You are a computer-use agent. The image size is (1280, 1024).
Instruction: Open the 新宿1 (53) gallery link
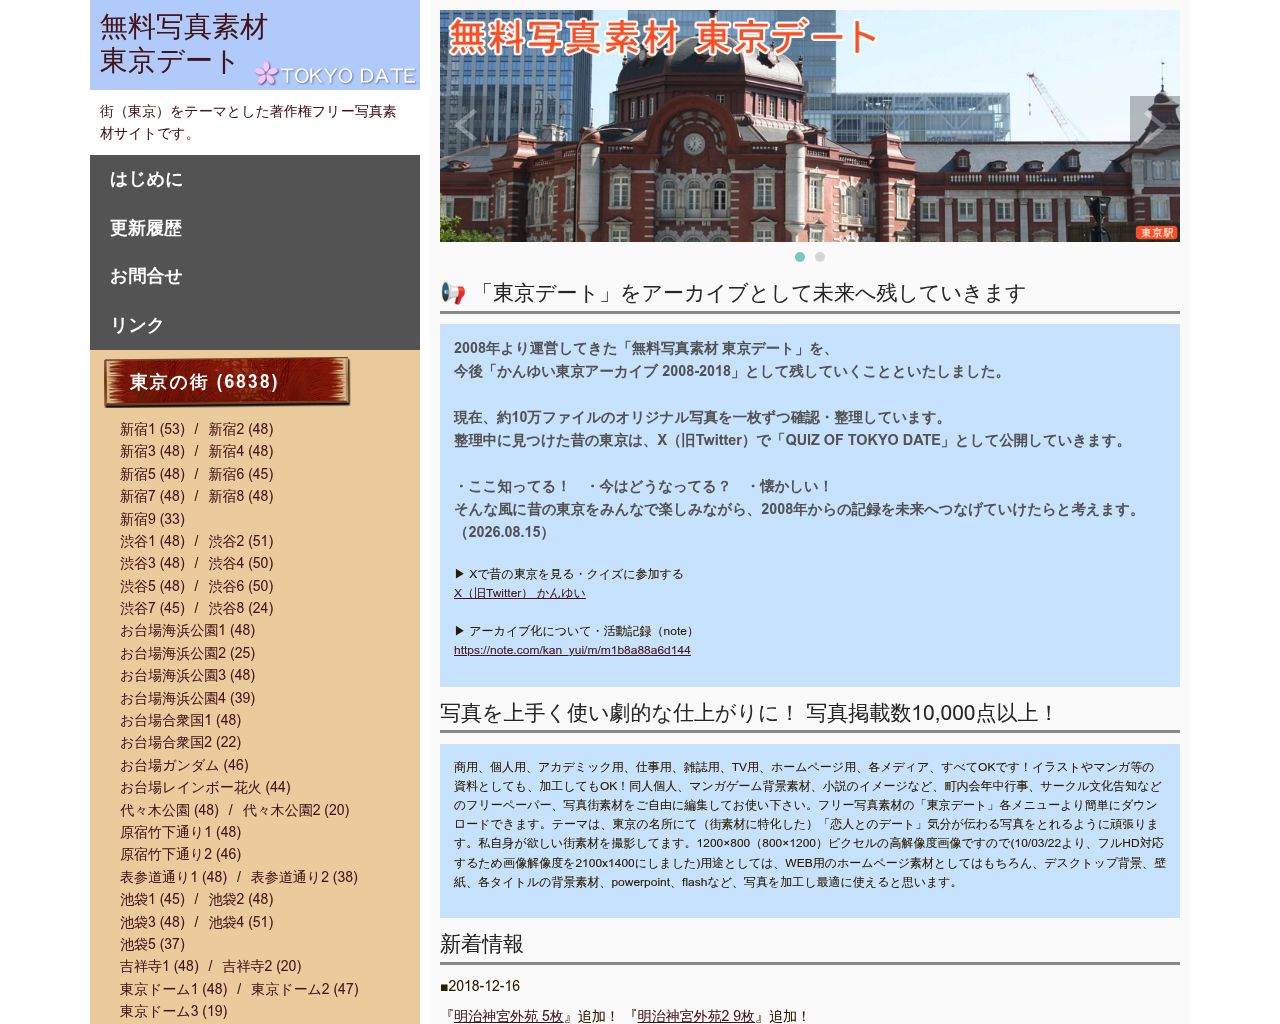pyautogui.click(x=152, y=429)
